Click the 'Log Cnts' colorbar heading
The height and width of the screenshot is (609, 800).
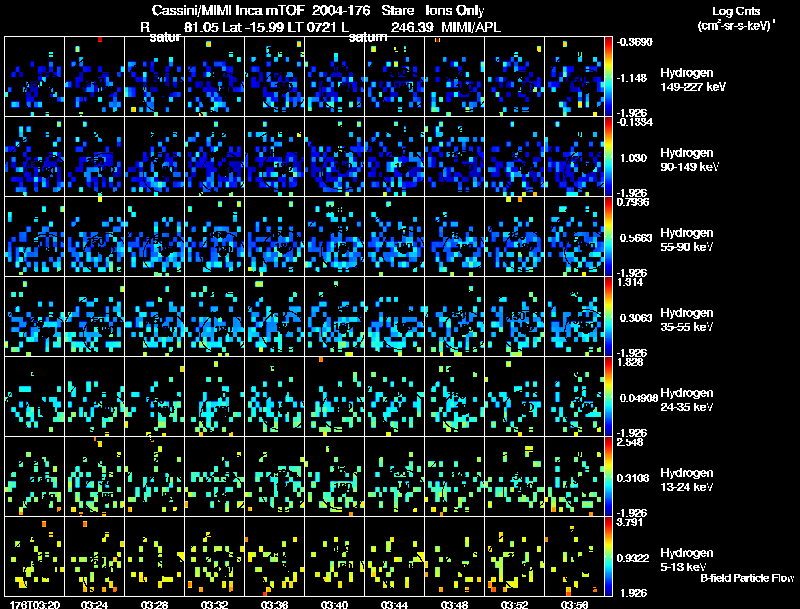(736, 11)
